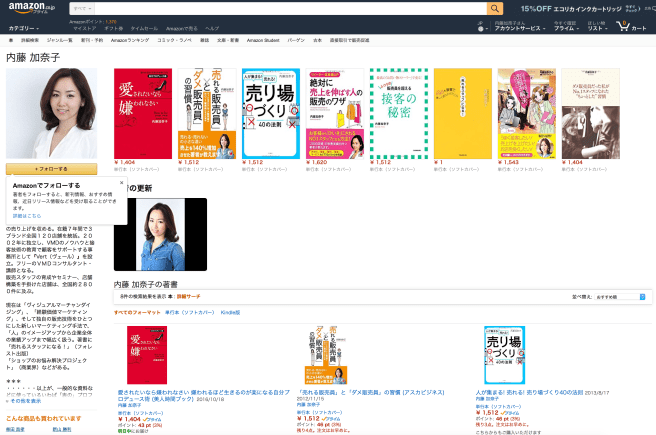656x435 pixels.
Task: Open the すべて search category dropdown
Action: [x=82, y=8]
